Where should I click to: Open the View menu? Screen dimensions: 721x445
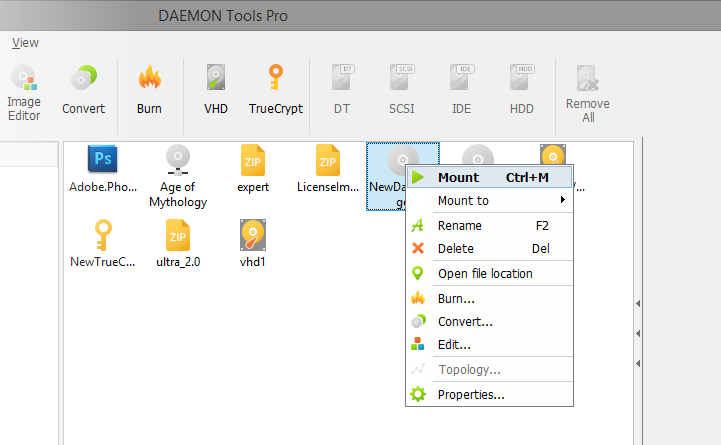[x=25, y=43]
